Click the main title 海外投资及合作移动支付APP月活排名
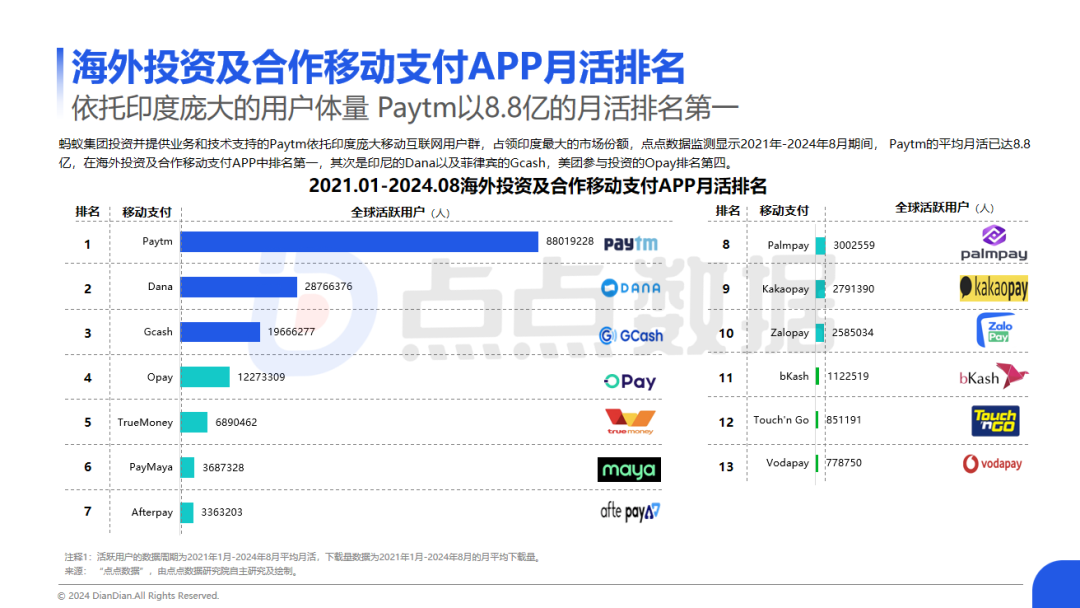 coord(378,67)
